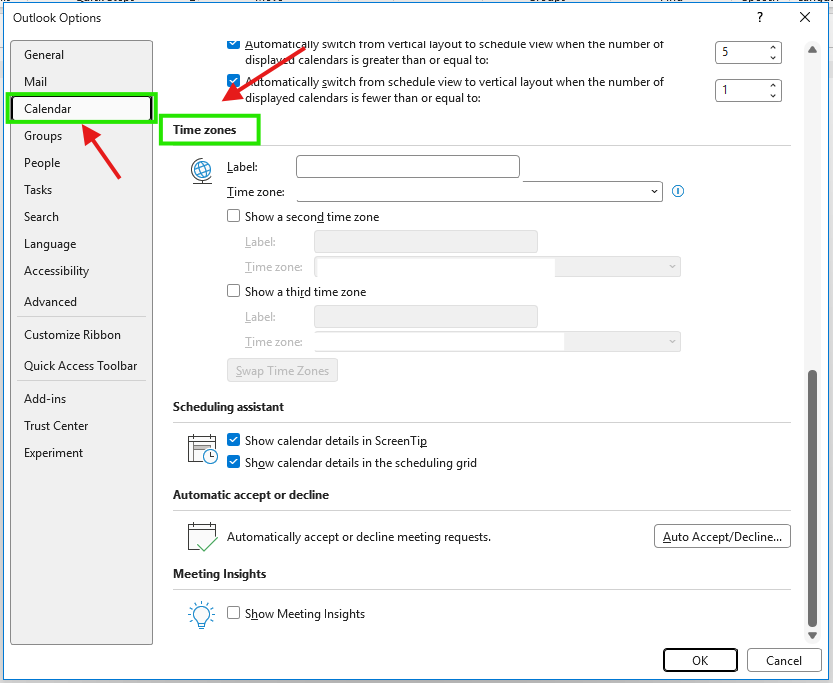
Task: Click the vertical scrollbar thumb
Action: [x=812, y=498]
